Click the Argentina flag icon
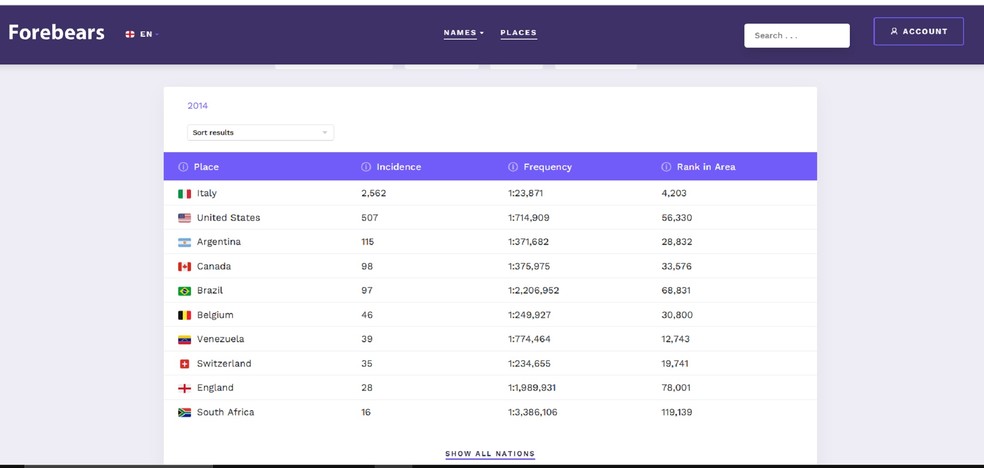 click(x=184, y=242)
